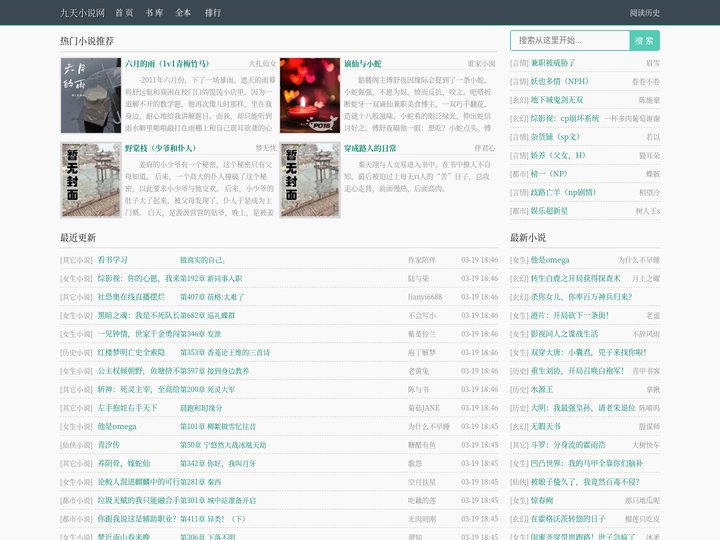Open chapter 第192章 新同事入职
The height and width of the screenshot is (540, 720).
(212, 278)
